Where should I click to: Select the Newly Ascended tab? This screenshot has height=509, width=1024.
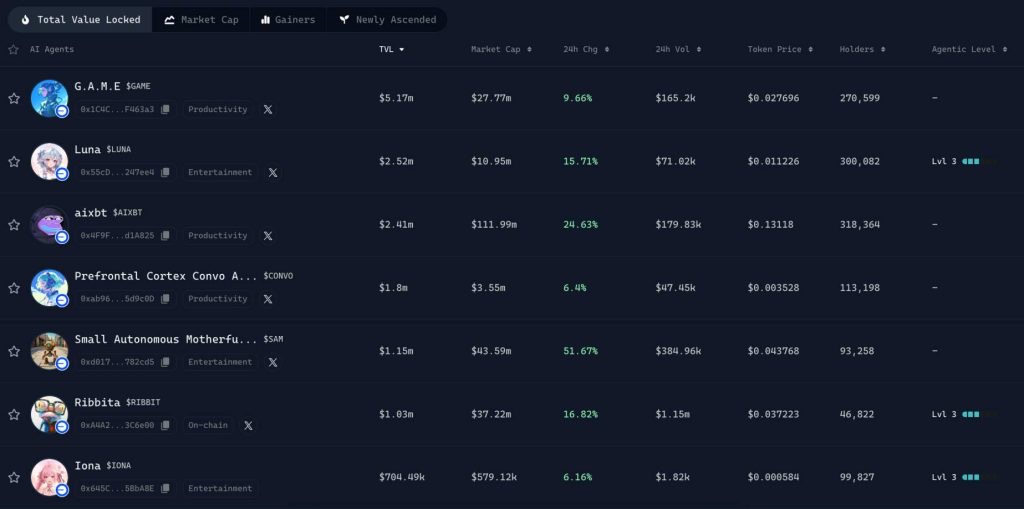click(x=386, y=19)
